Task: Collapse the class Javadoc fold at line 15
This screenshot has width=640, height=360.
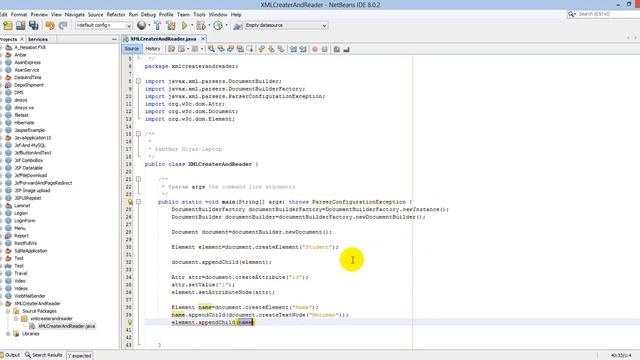Action: 138,134
